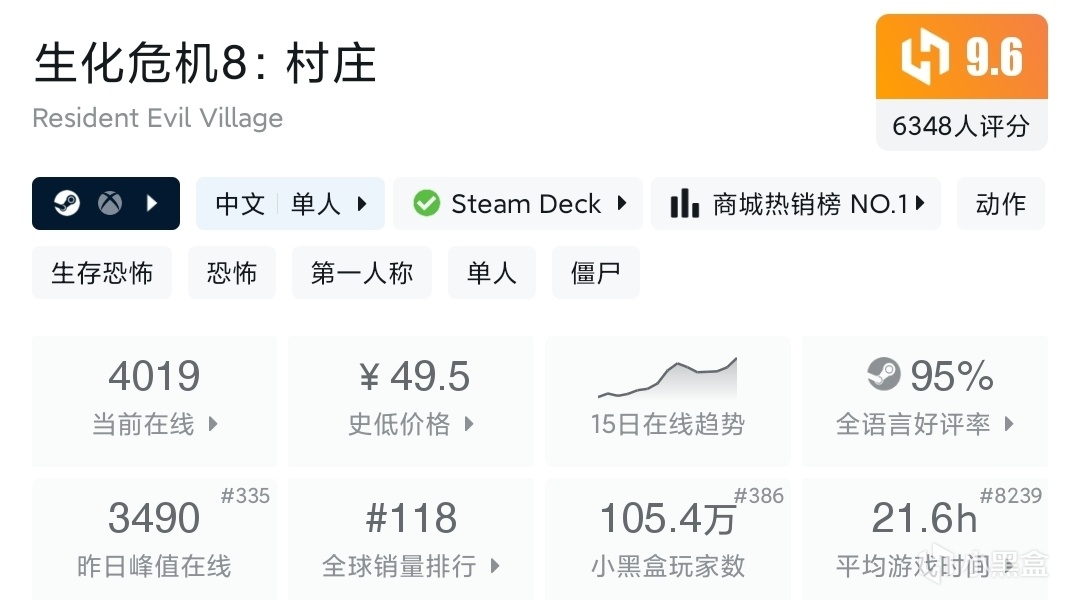This screenshot has height=600, width=1080.
Task: Select the 动作 genre tag
Action: 1000,204
